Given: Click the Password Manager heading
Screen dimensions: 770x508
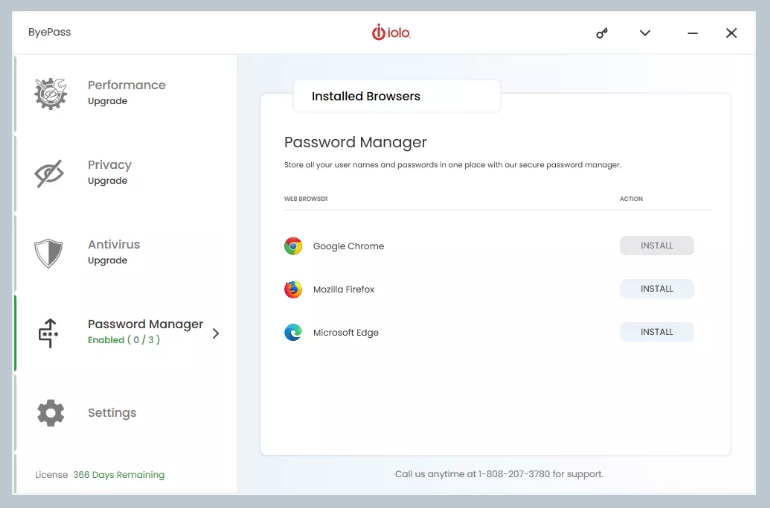Looking at the screenshot, I should 356,142.
